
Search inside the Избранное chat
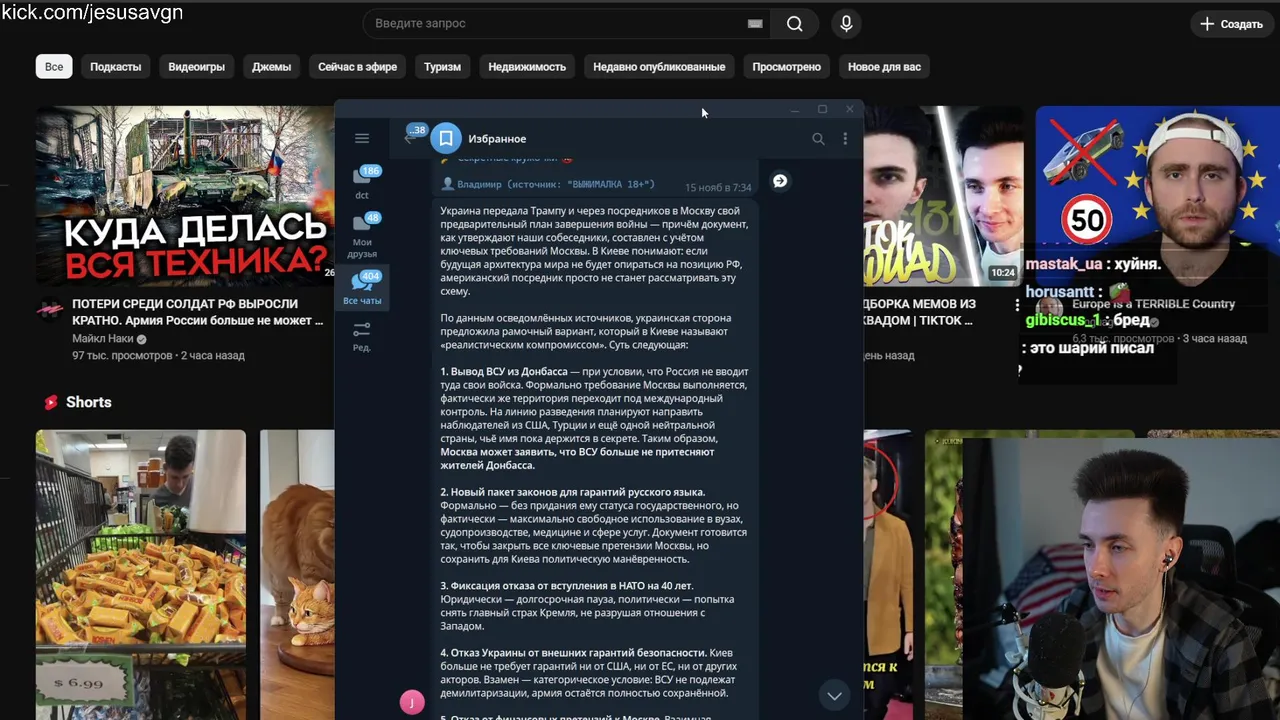pos(818,139)
